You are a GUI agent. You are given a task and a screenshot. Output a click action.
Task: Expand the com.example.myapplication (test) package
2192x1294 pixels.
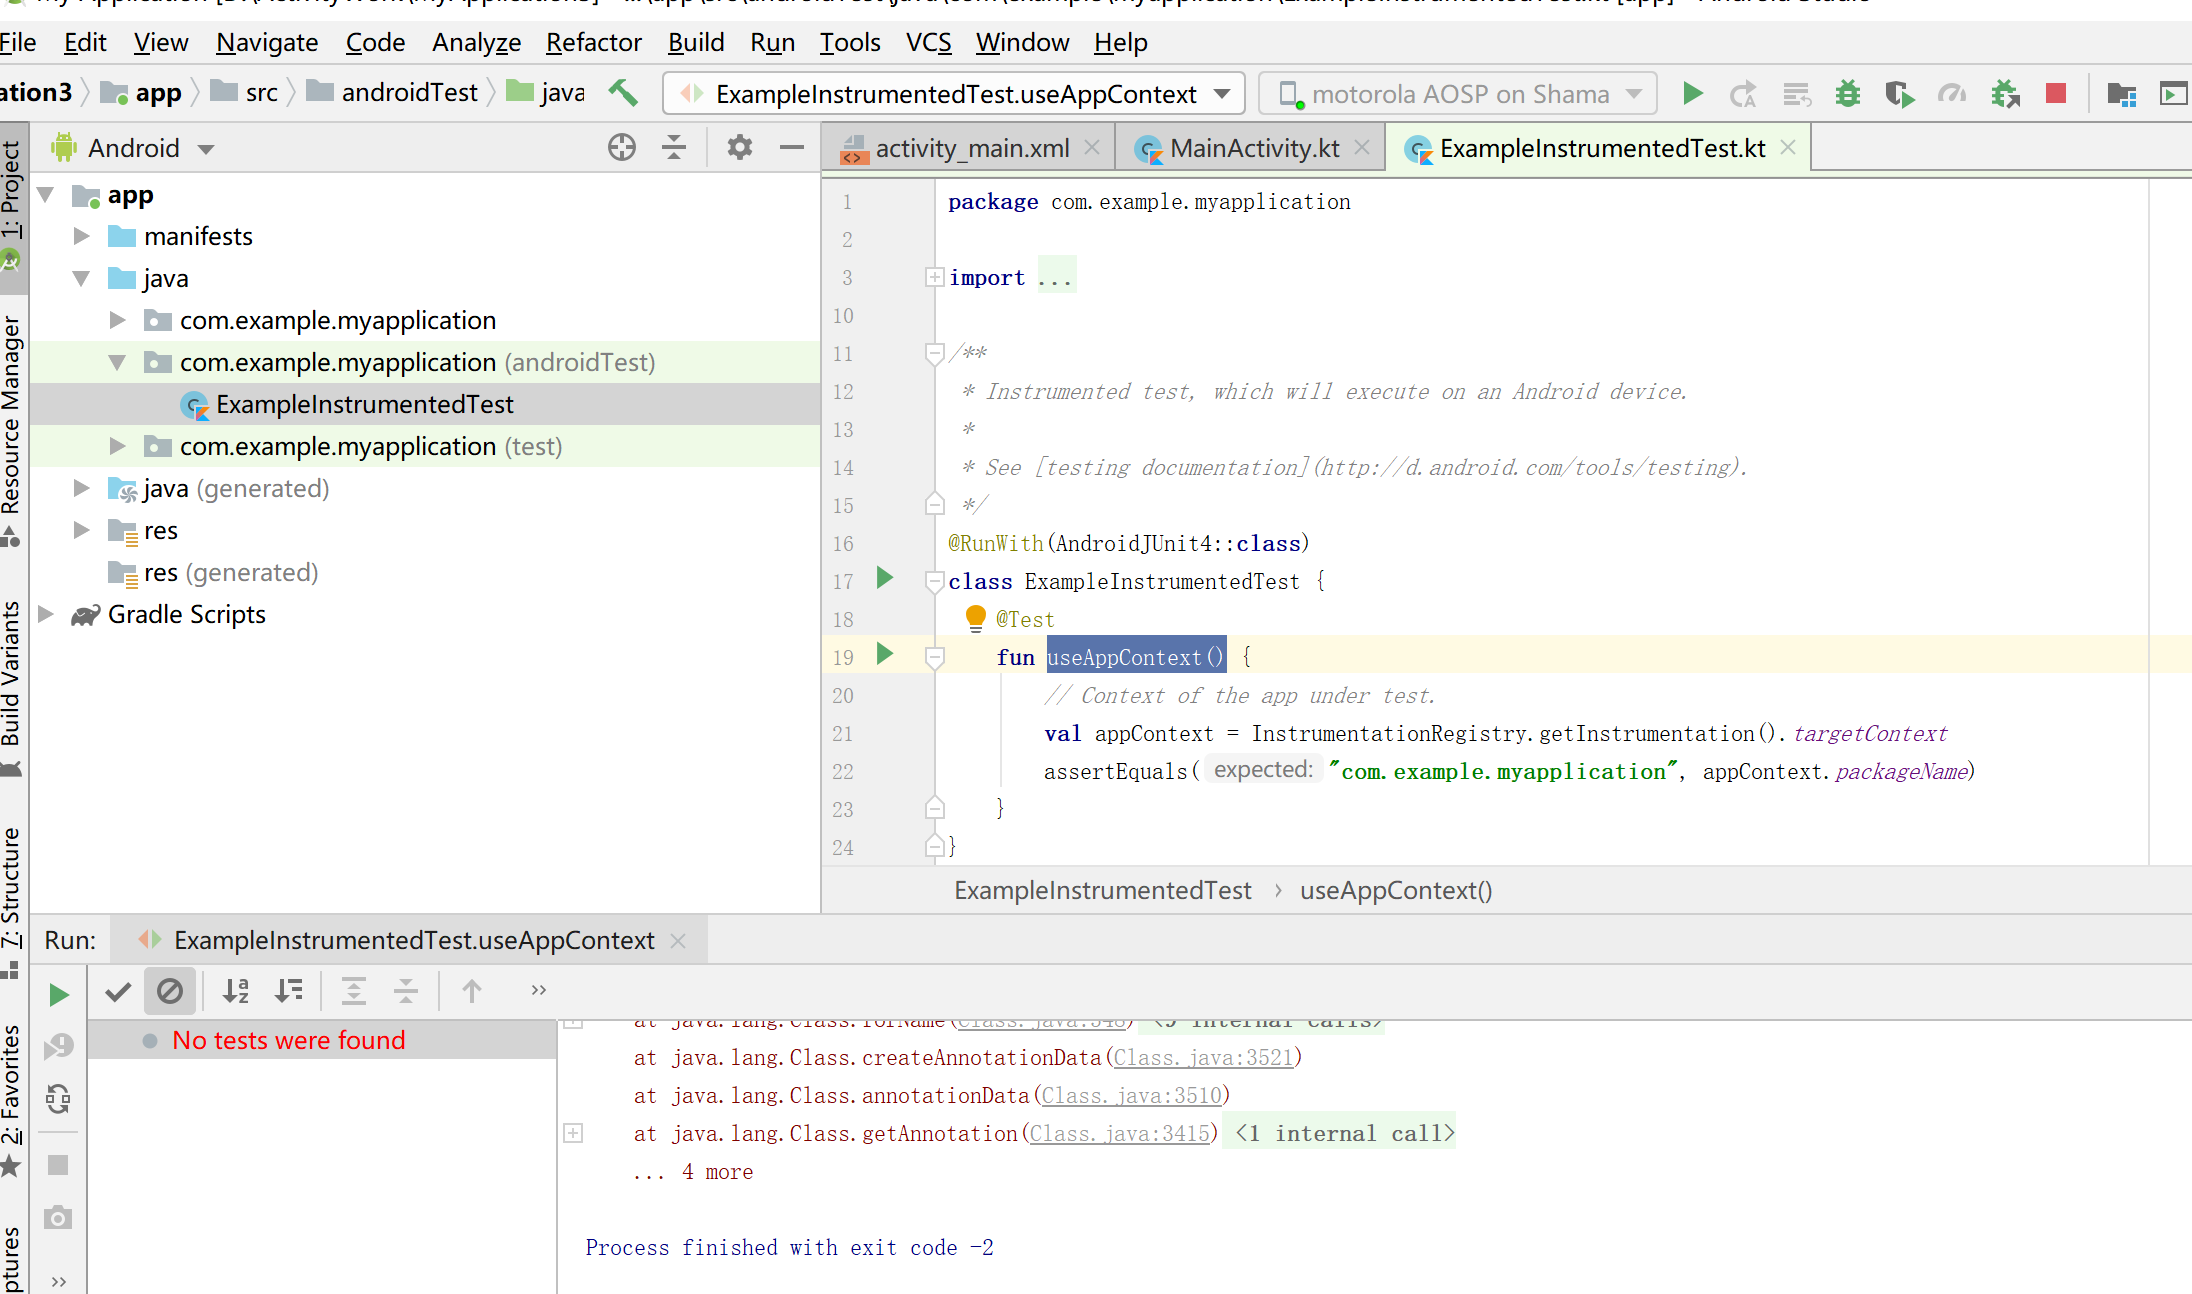118,446
